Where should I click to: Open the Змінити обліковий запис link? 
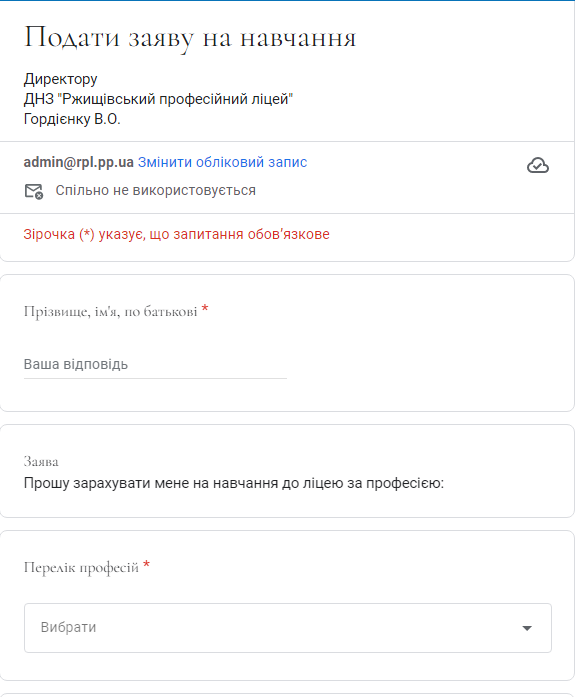tap(222, 162)
